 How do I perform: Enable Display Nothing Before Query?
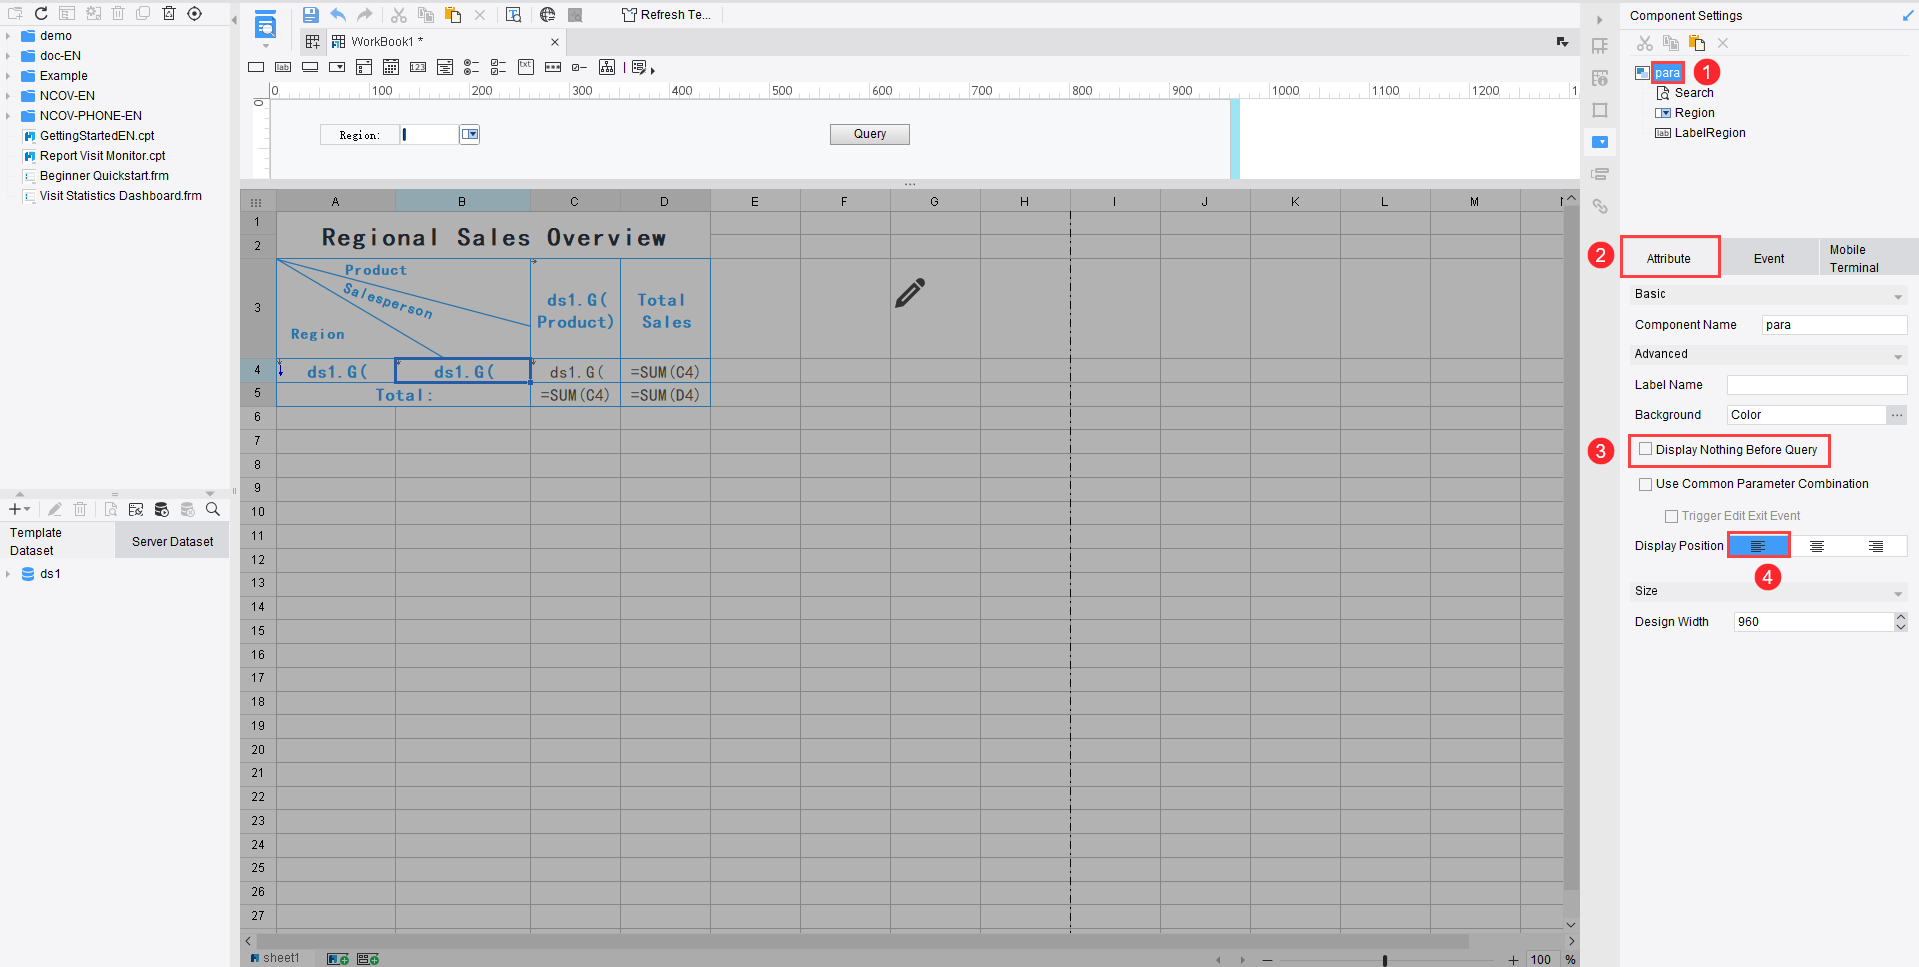1645,450
